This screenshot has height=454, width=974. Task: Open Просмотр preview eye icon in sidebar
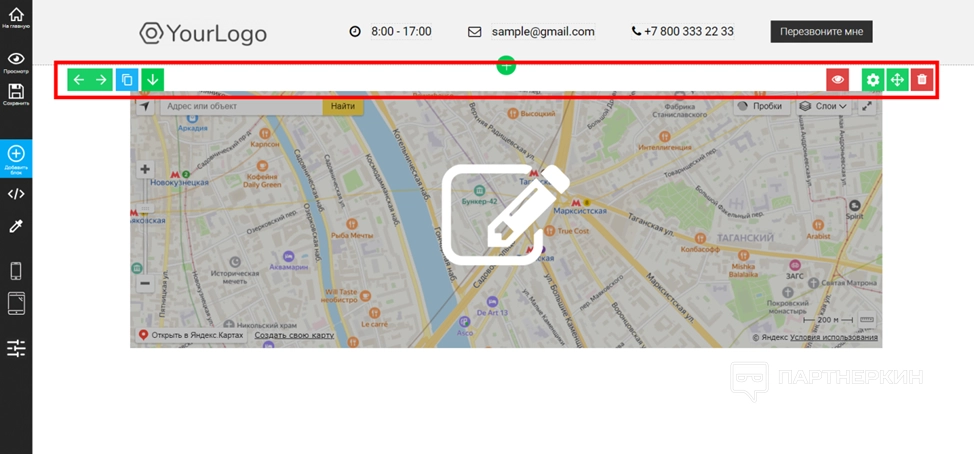(x=16, y=62)
